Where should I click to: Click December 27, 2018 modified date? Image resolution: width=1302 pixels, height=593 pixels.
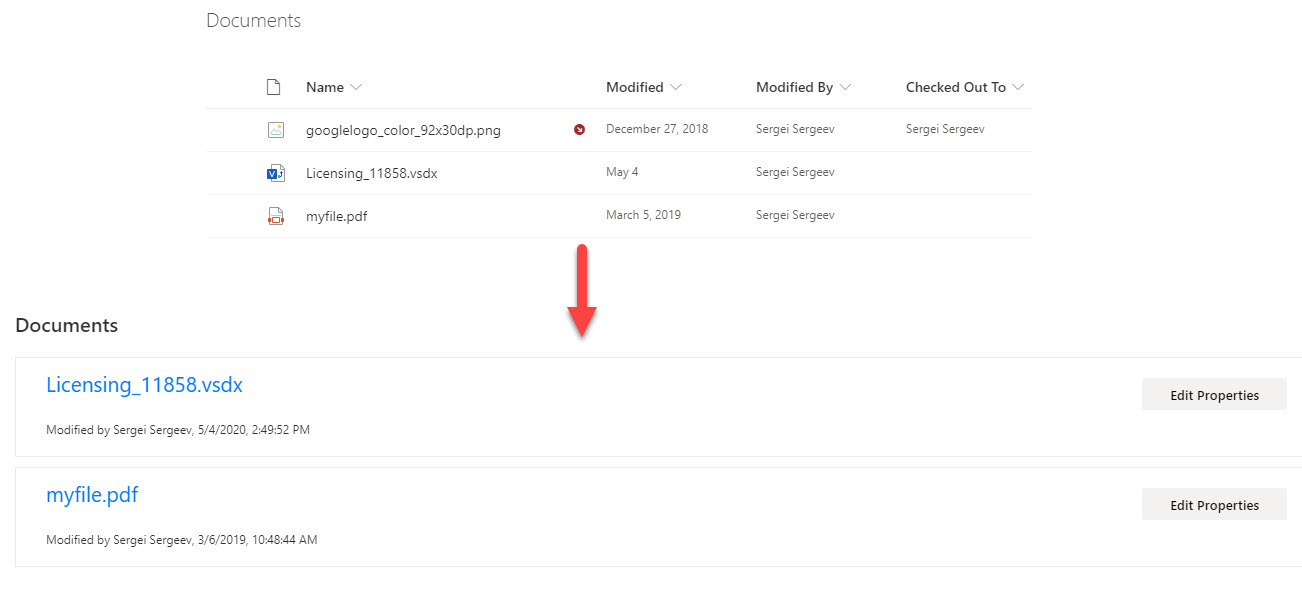656,129
